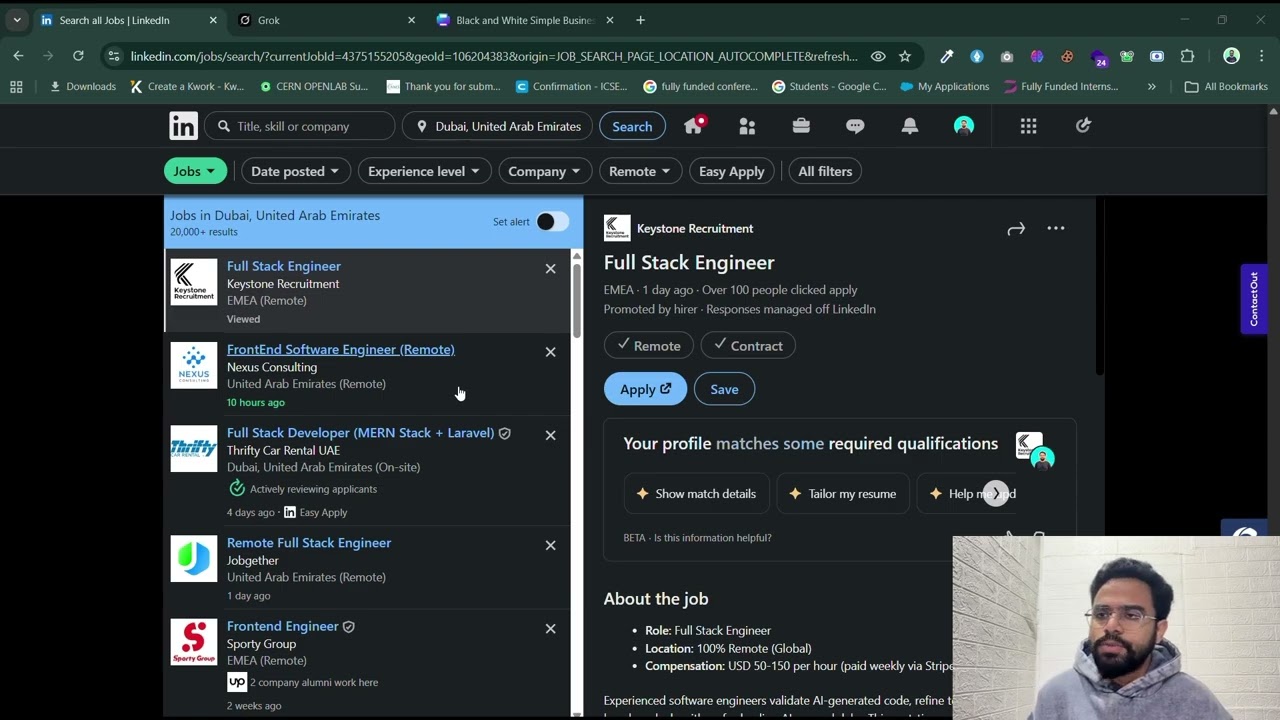Viewport: 1280px width, 720px height.
Task: Click the Dubai location search field
Action: click(x=497, y=126)
